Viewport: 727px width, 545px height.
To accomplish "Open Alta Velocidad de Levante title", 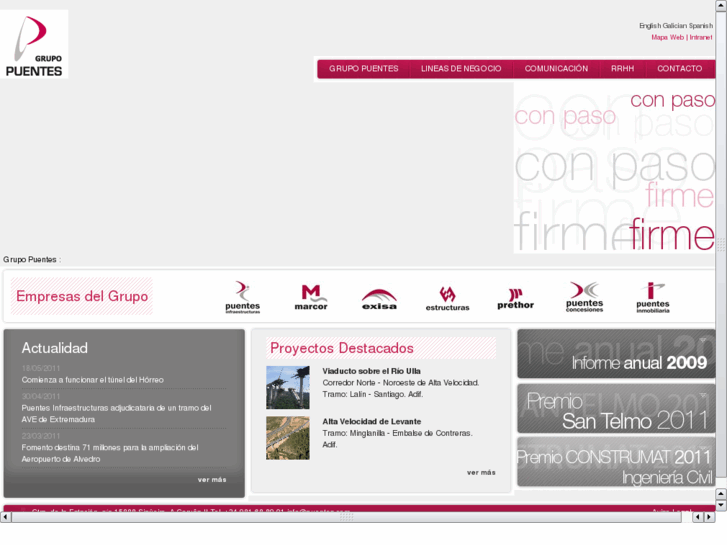I will (372, 422).
